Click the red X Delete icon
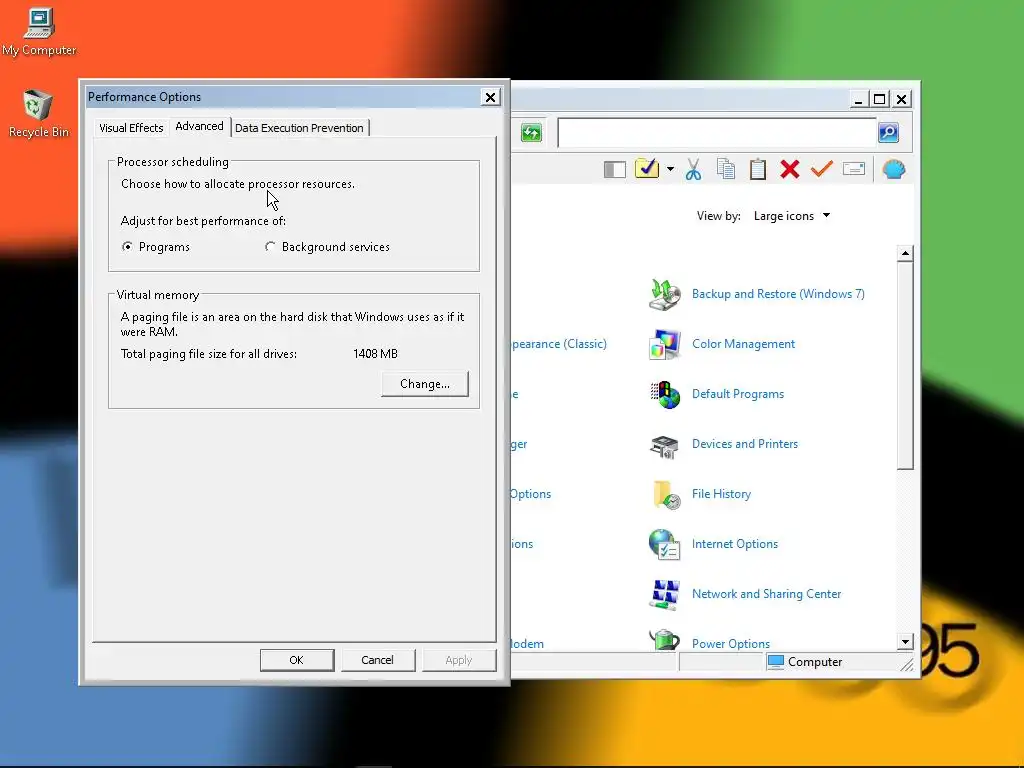The image size is (1024, 768). tap(790, 169)
